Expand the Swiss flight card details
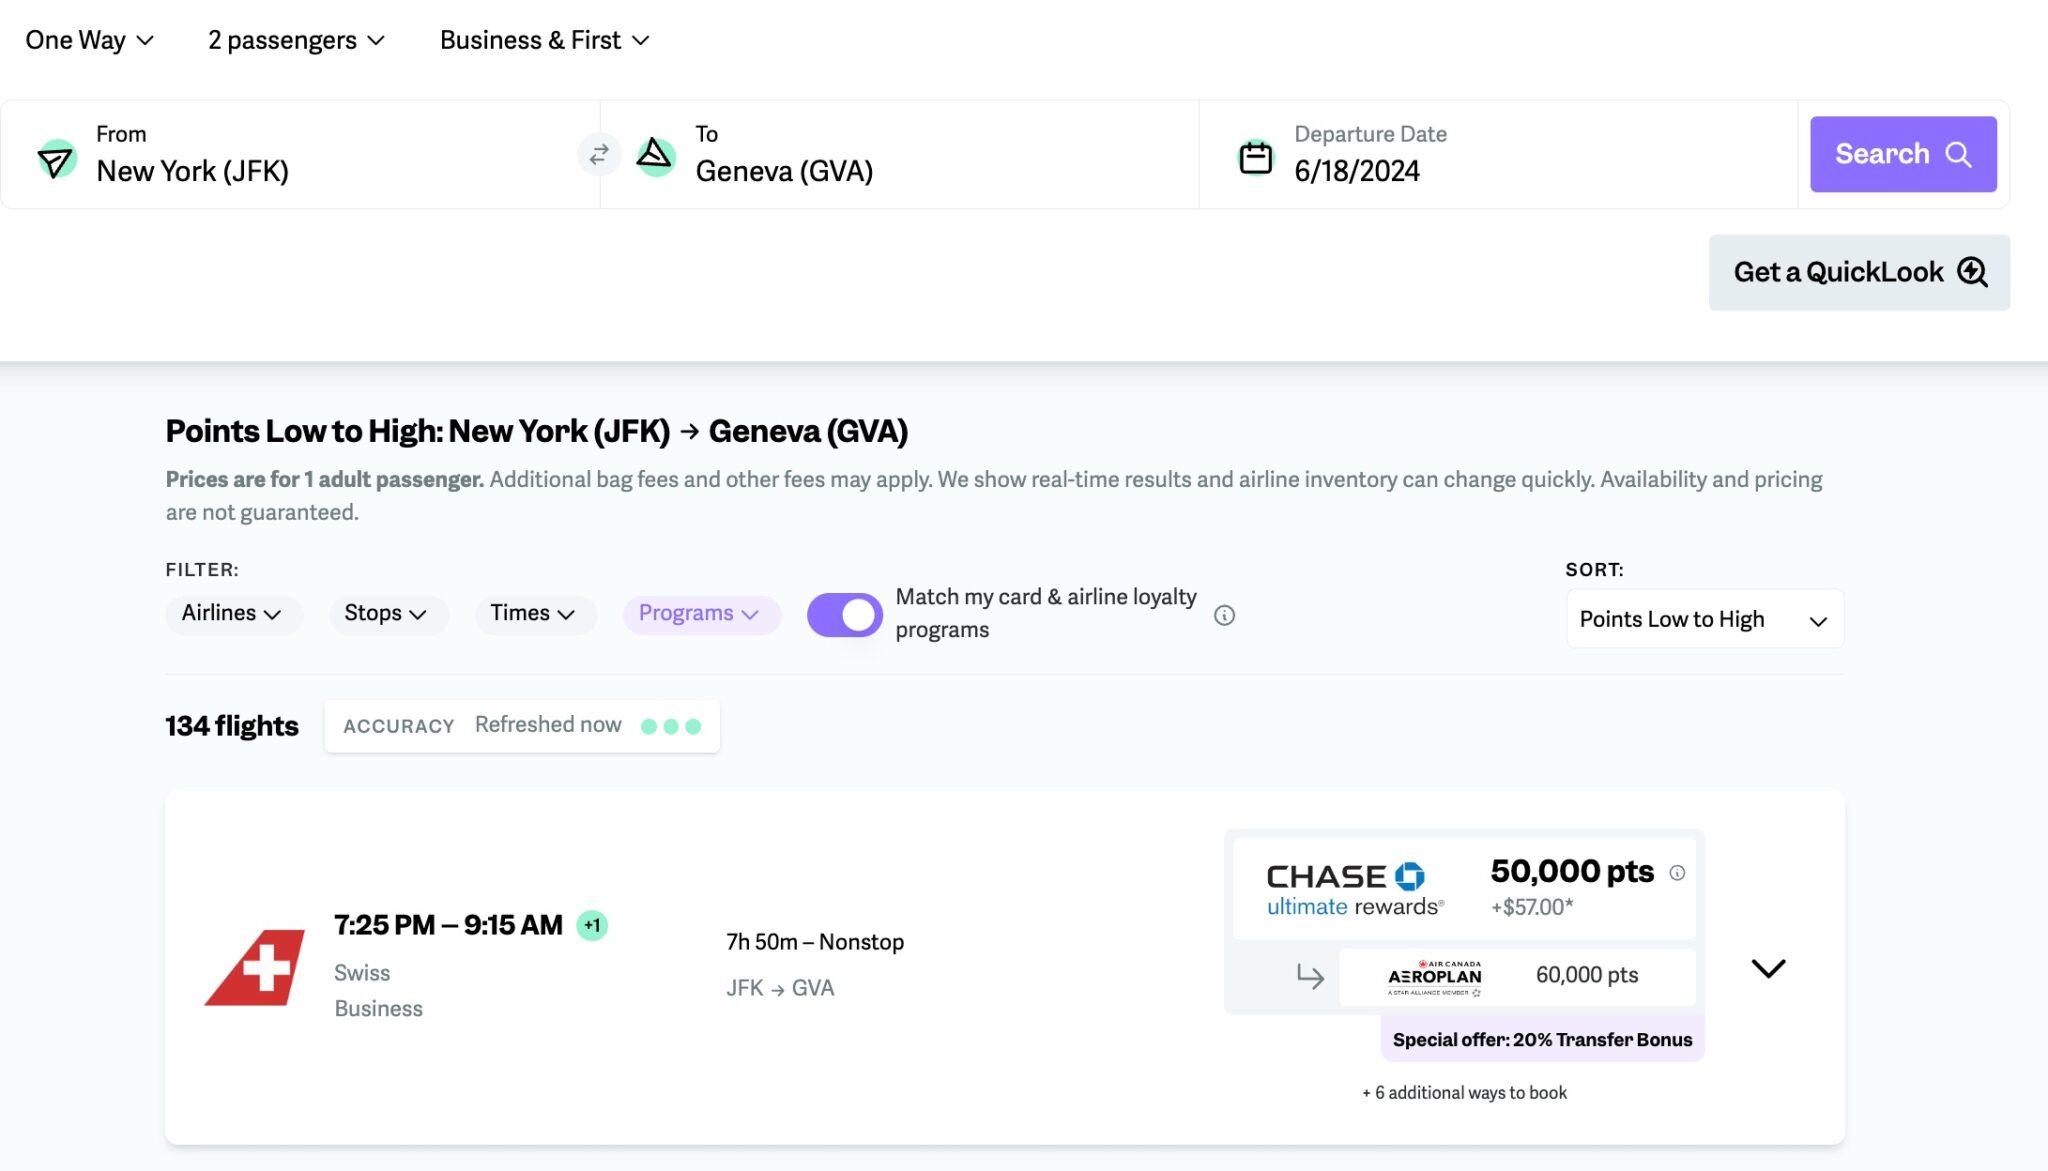Screen dimensions: 2048x1171 (1768, 967)
